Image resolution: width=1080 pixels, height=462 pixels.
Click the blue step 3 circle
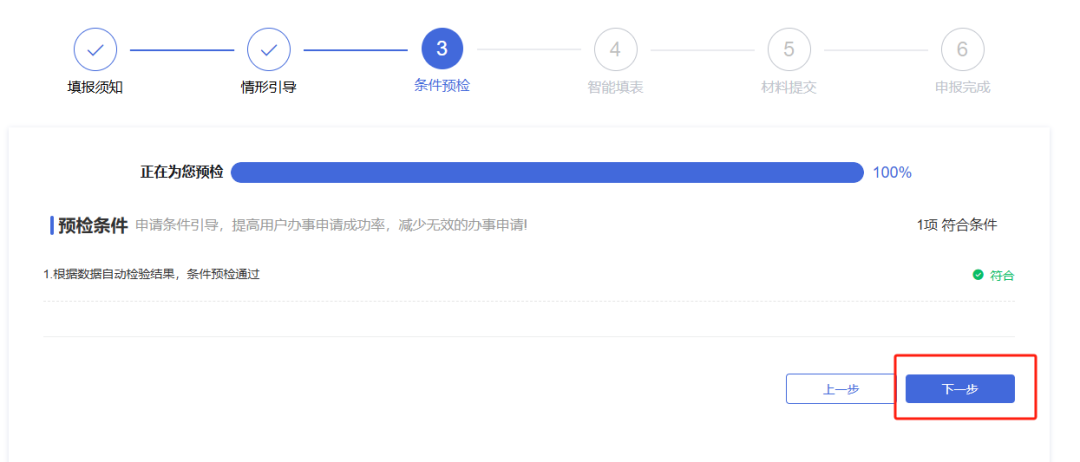click(442, 49)
